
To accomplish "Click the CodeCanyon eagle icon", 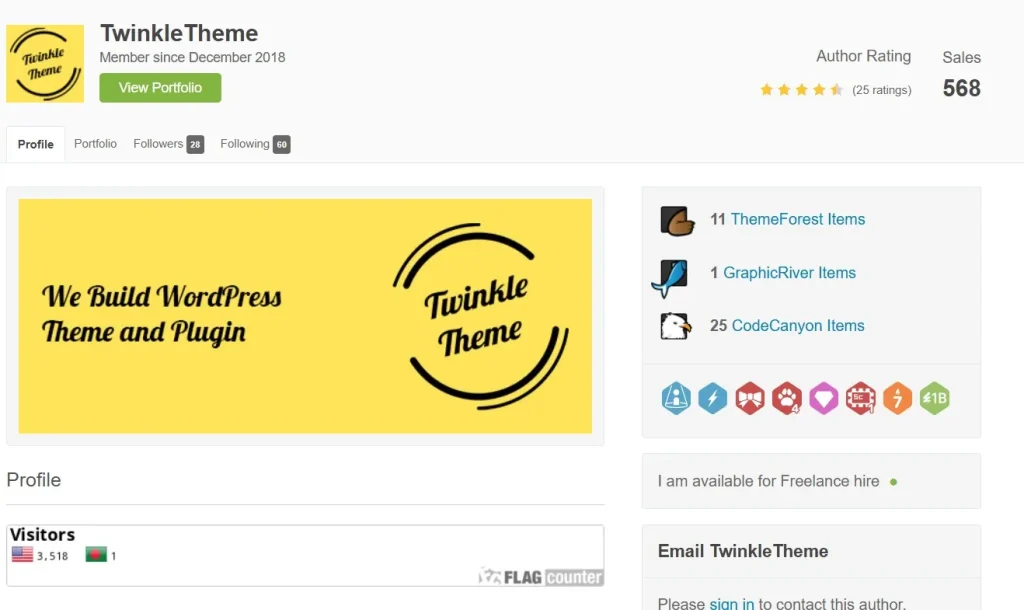I will (x=675, y=326).
